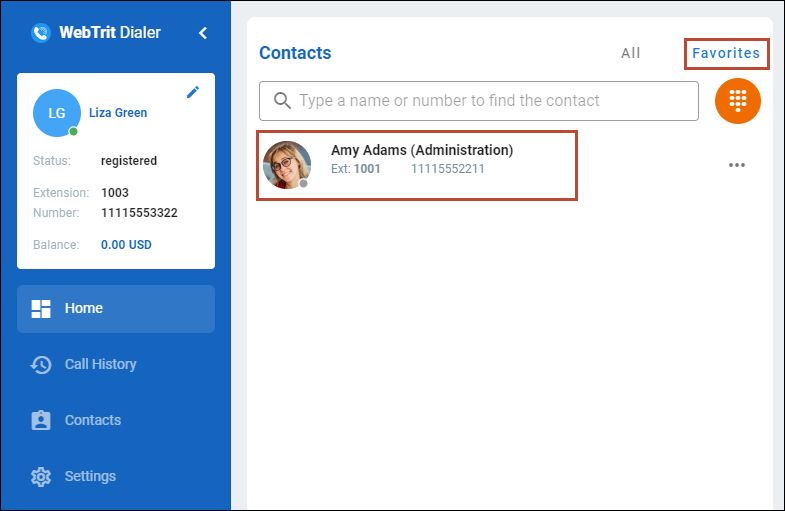Click the Contacts heading
Image resolution: width=785 pixels, height=511 pixels.
(x=295, y=53)
